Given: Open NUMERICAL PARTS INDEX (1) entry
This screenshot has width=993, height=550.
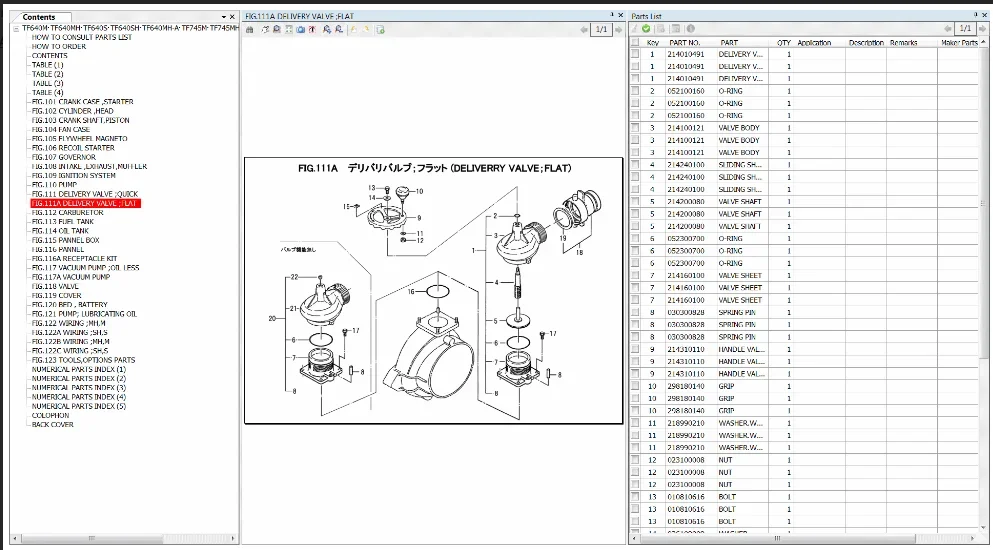Looking at the screenshot, I should 79,370.
